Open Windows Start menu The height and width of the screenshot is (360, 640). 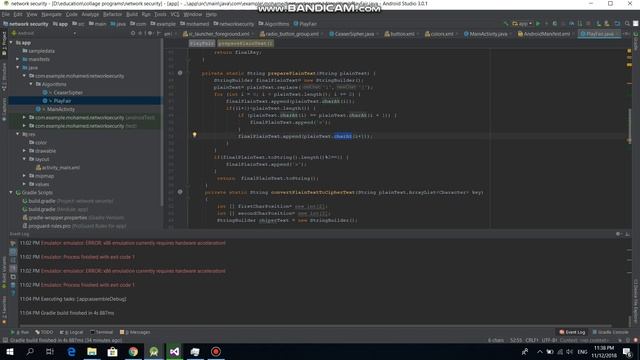[9, 351]
